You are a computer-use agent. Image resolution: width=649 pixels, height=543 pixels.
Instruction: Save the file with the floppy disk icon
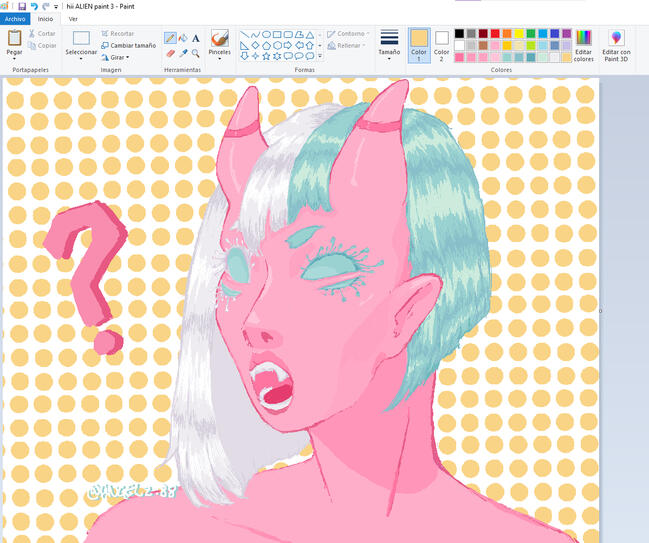(x=22, y=6)
